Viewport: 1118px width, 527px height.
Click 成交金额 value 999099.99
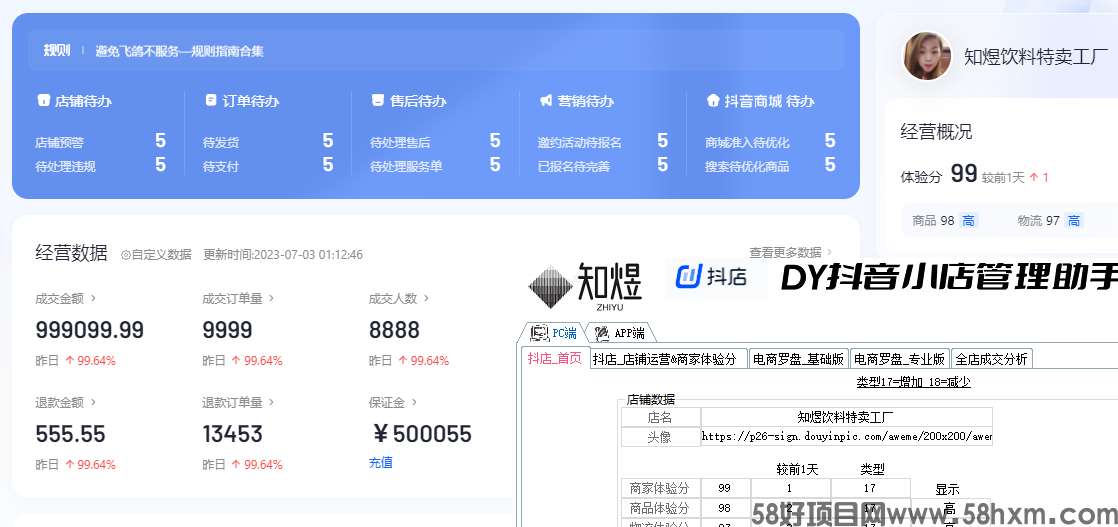pyautogui.click(x=90, y=330)
